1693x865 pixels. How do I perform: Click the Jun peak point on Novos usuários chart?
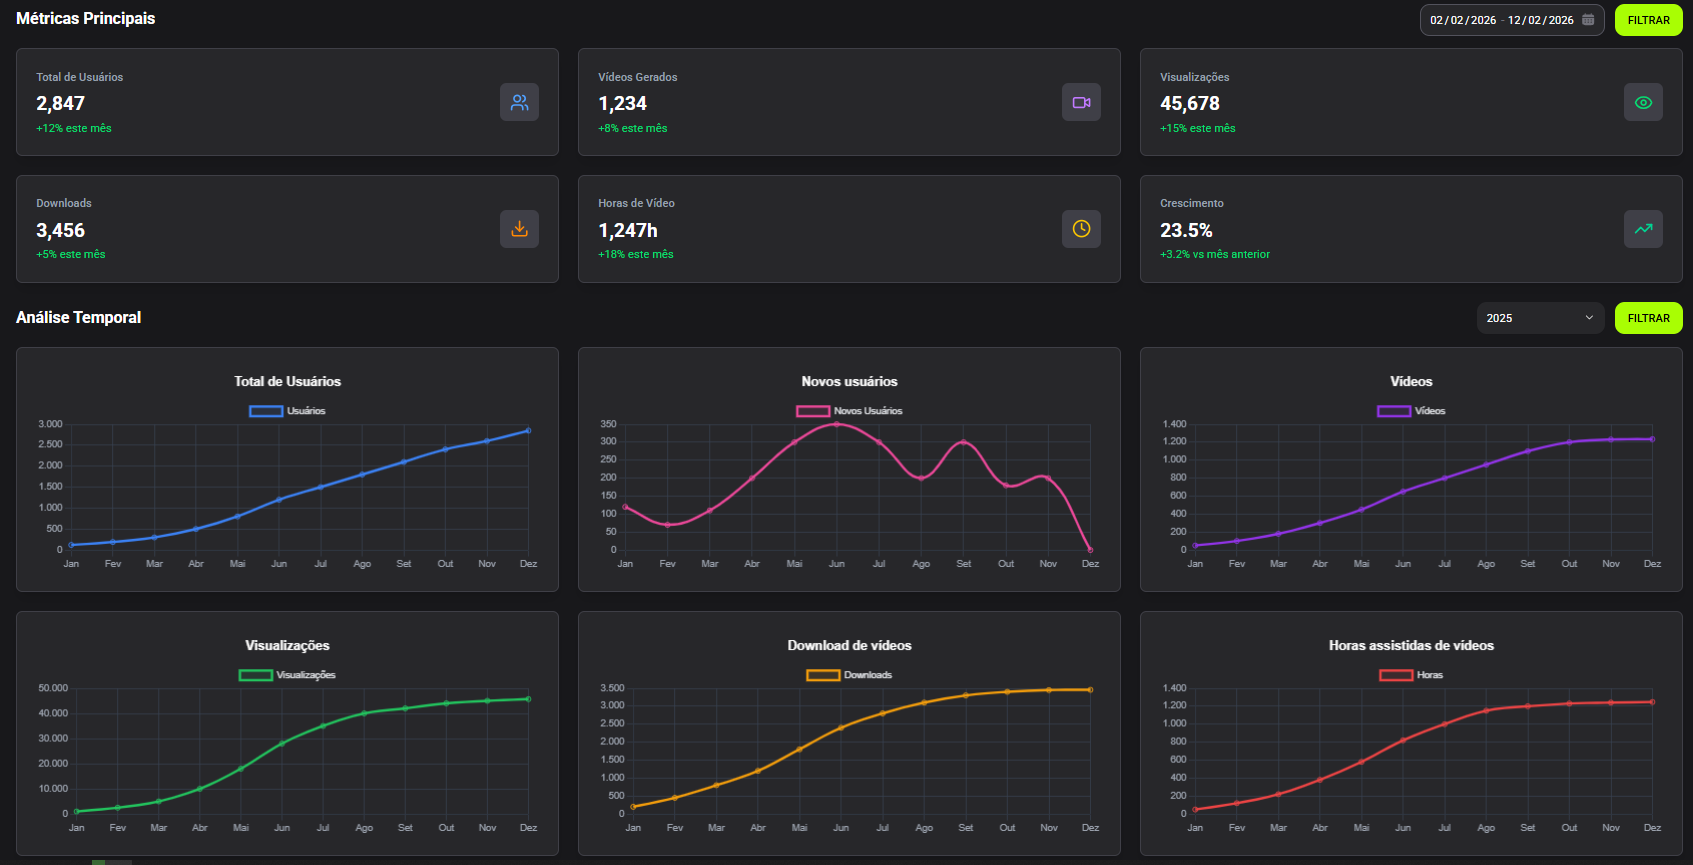click(837, 424)
